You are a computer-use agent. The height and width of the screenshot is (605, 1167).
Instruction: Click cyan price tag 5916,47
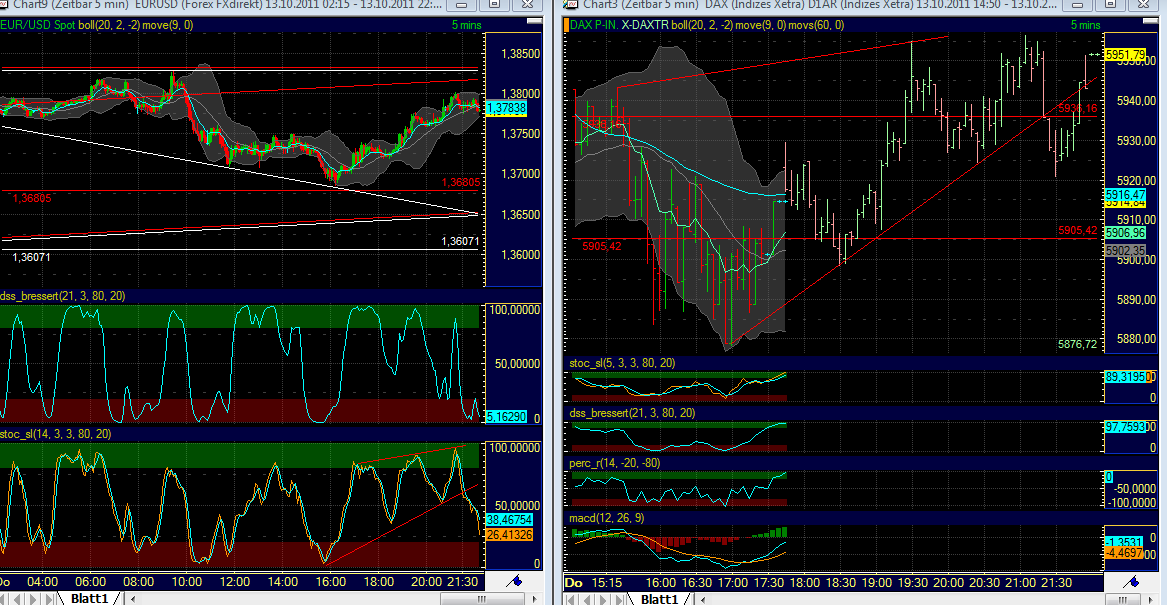click(x=1125, y=194)
